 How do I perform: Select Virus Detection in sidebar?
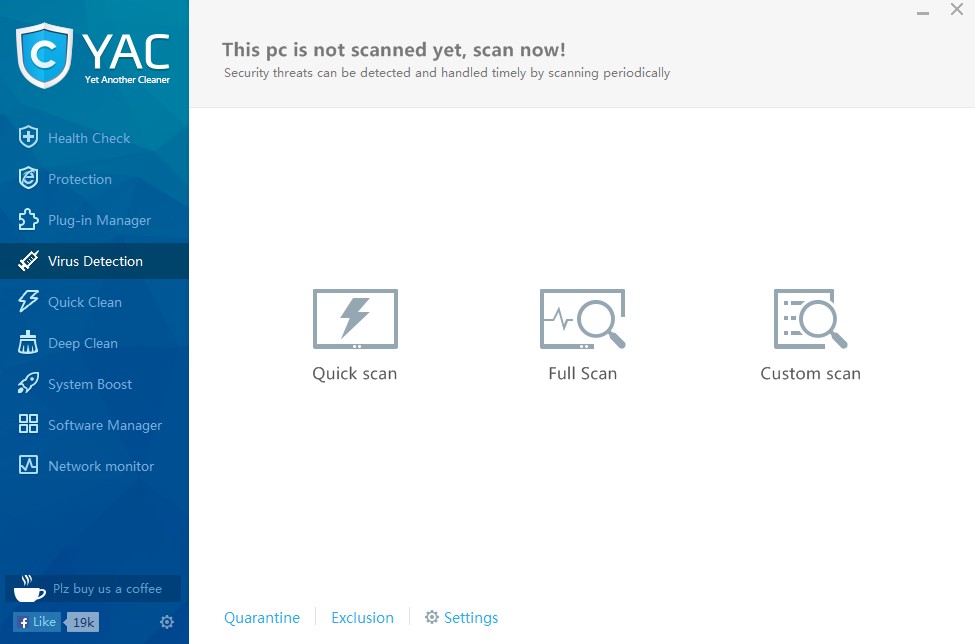[95, 261]
